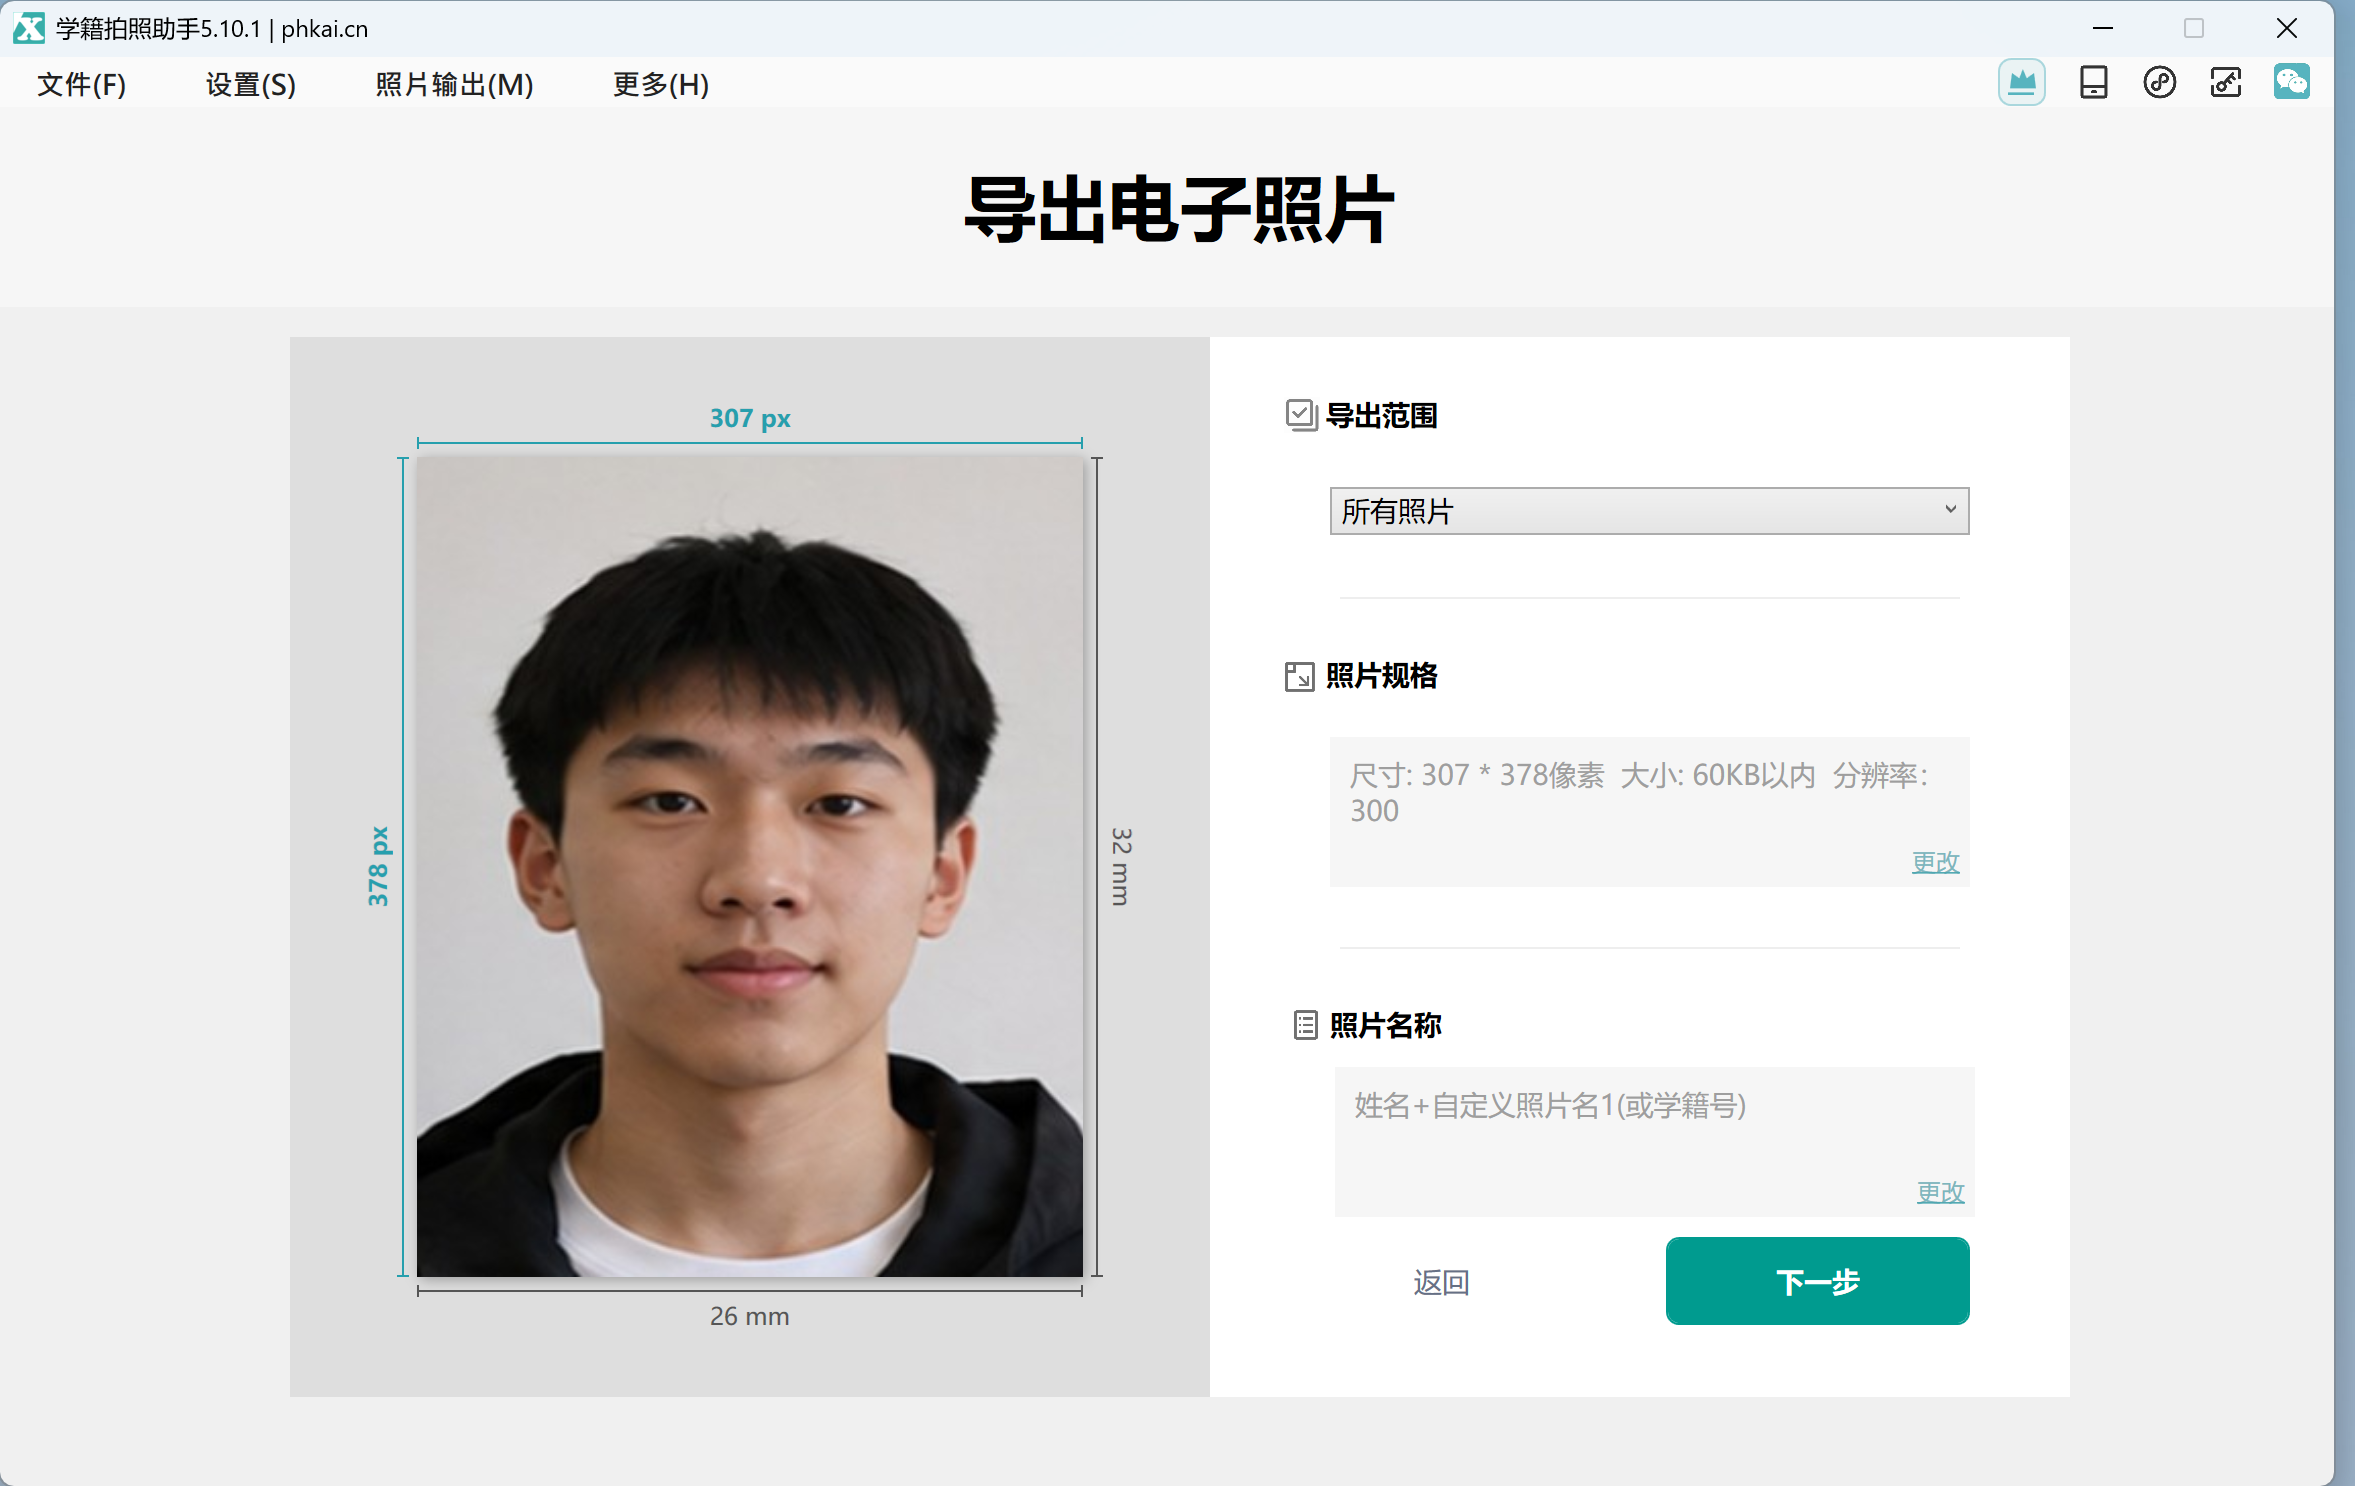Click the photo spec text 尺寸: 307 * 378像素
Viewport: 2355px width, 1486px height.
click(x=1477, y=775)
